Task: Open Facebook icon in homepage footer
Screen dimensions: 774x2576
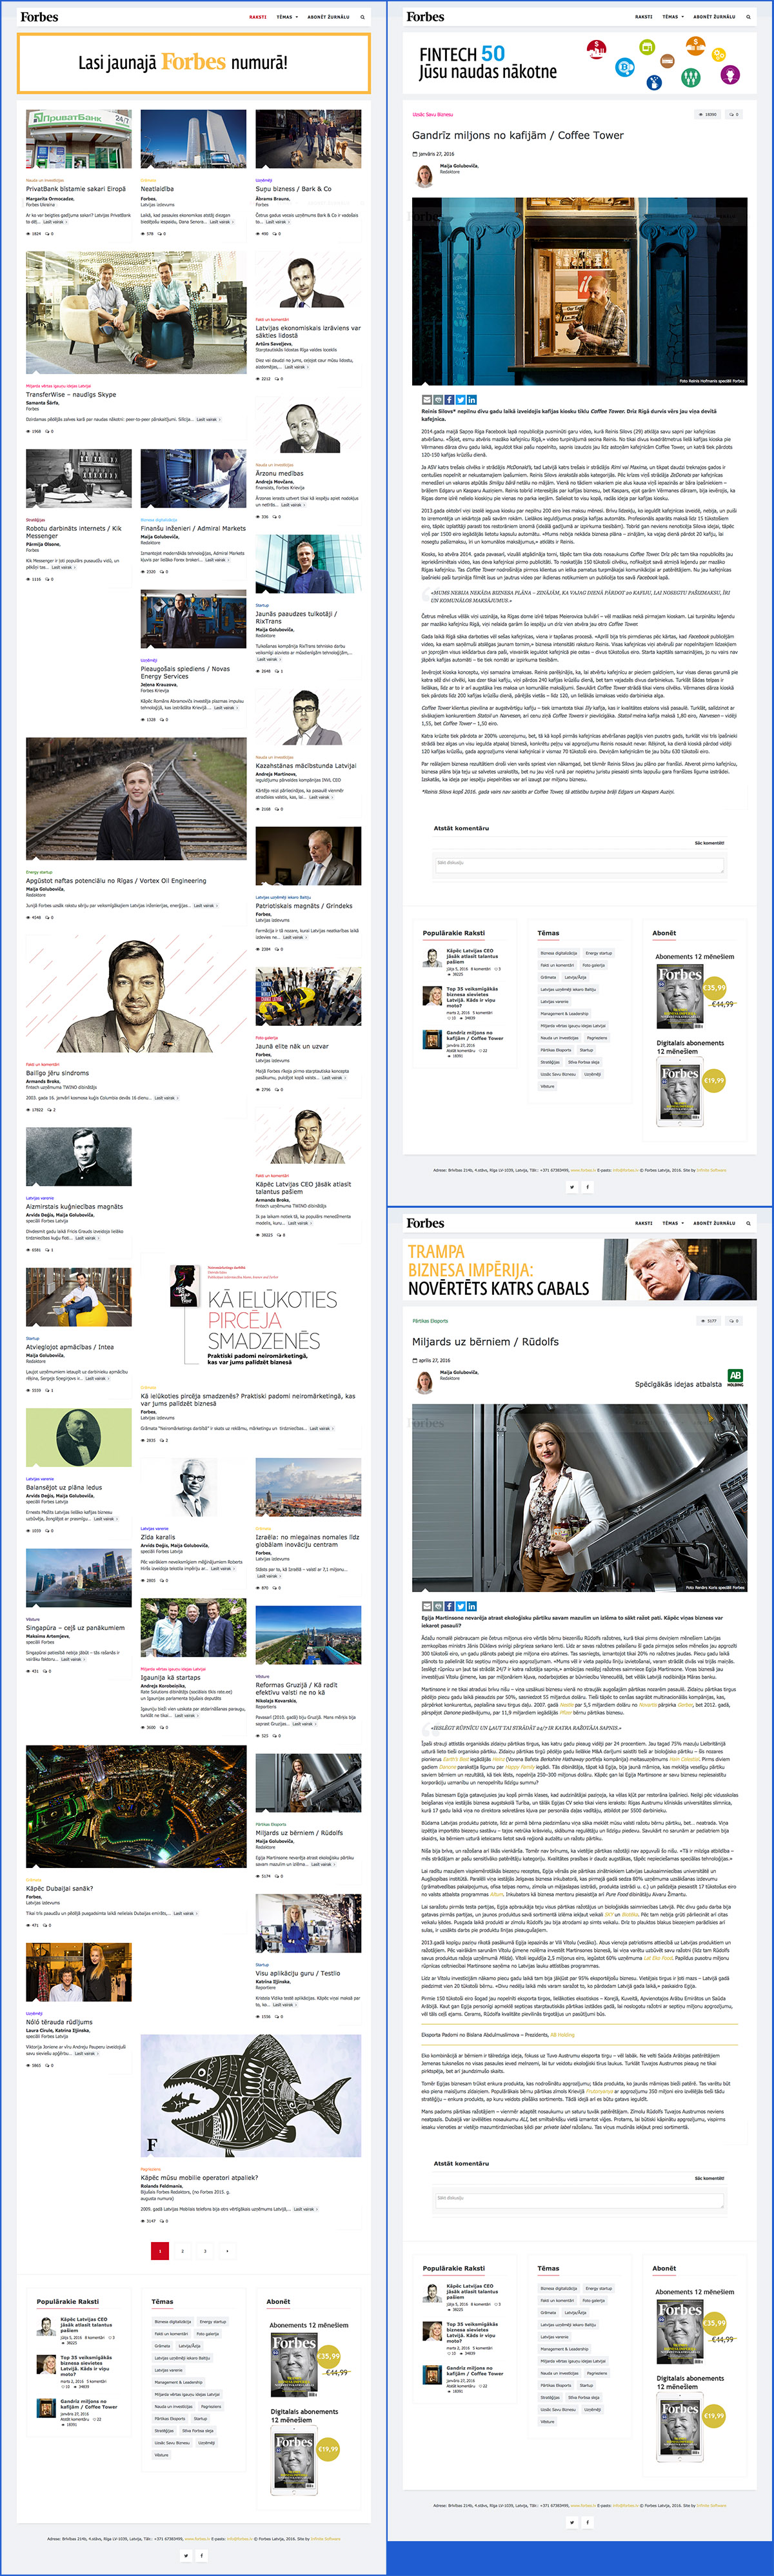Action: click(x=201, y=2555)
